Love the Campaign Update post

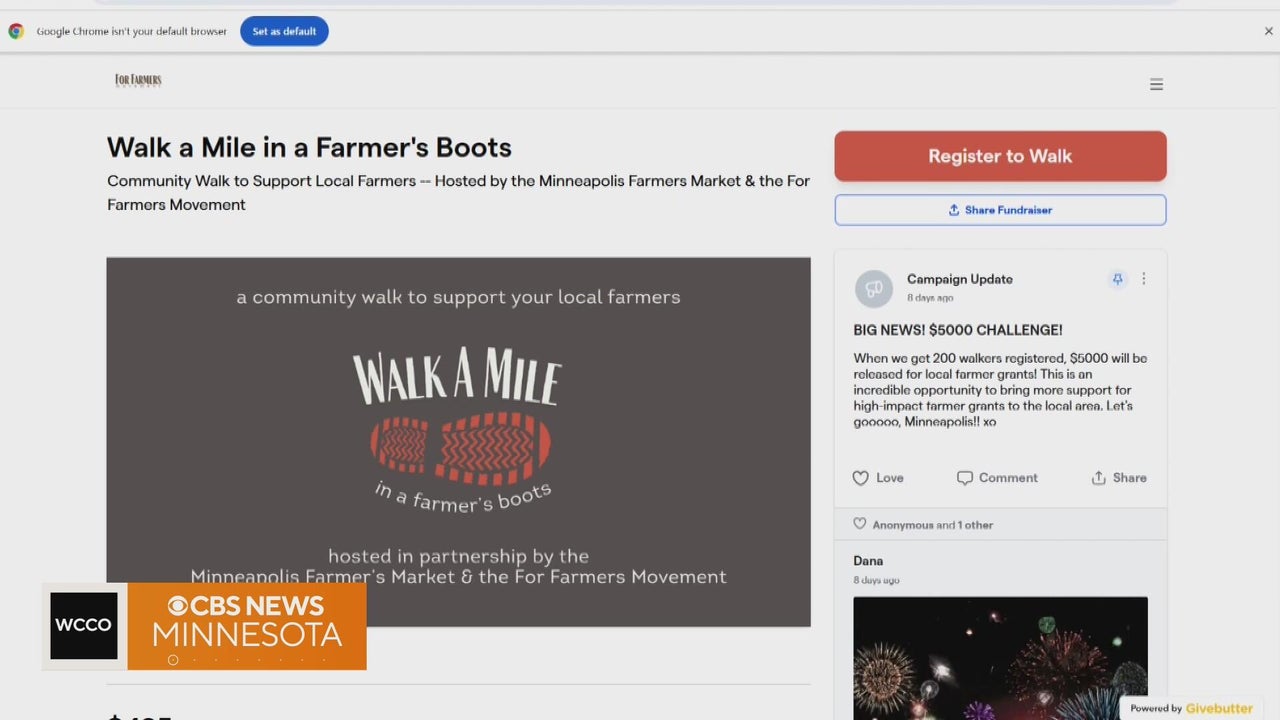click(x=878, y=478)
